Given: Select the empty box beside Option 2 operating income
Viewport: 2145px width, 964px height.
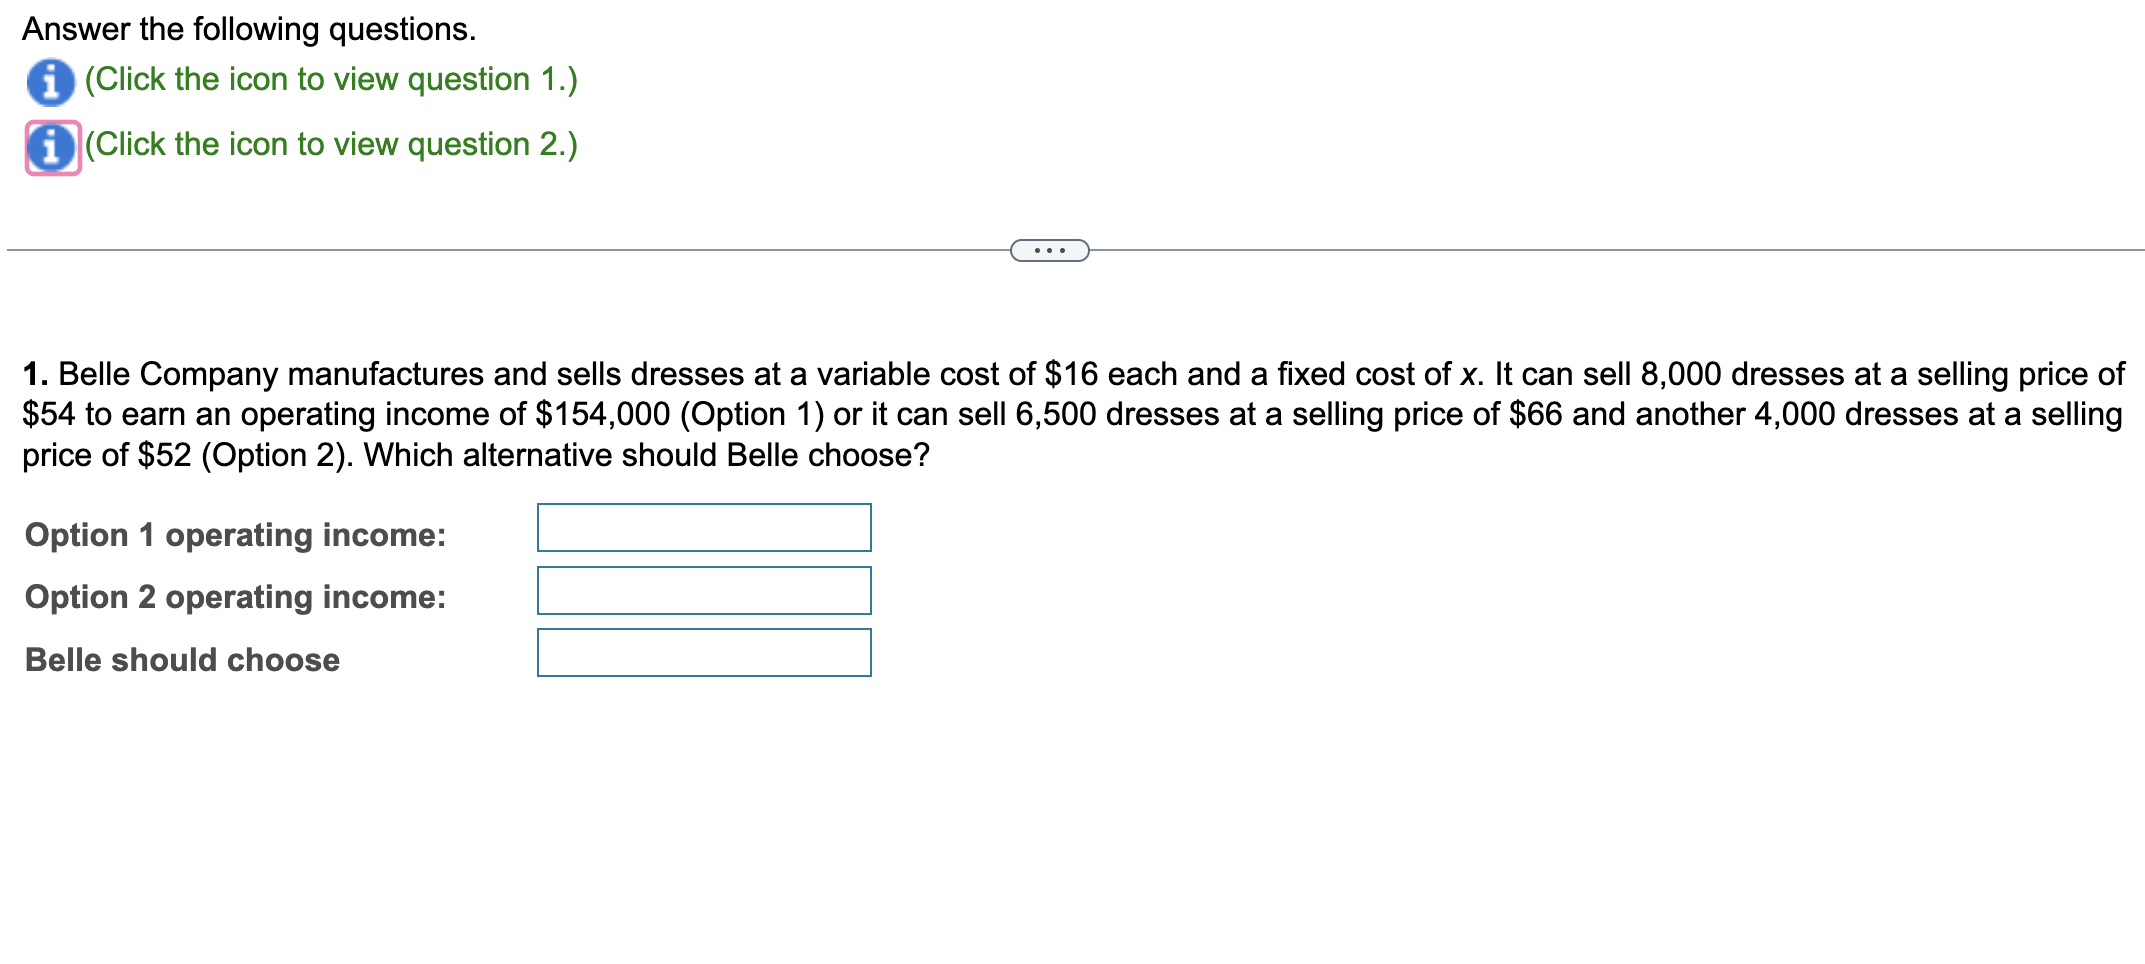Looking at the screenshot, I should coord(704,590).
